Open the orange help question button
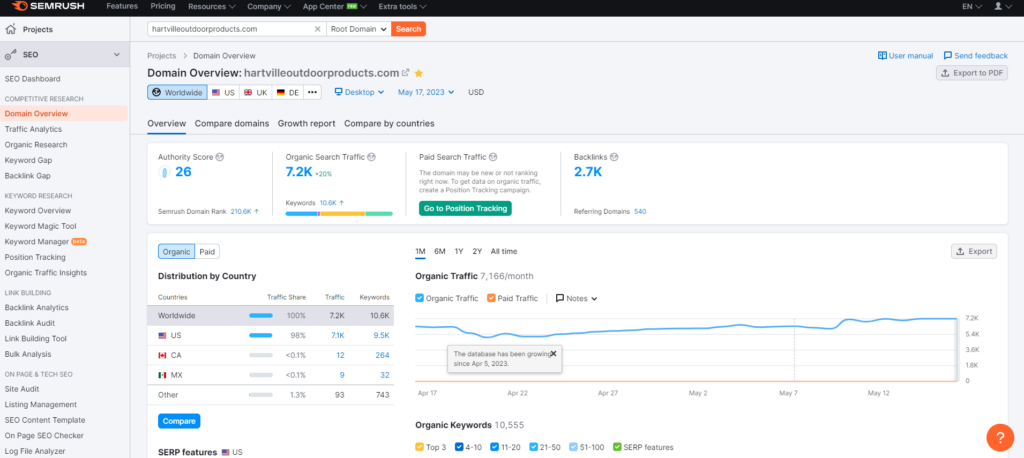The image size is (1024, 458). [1000, 437]
